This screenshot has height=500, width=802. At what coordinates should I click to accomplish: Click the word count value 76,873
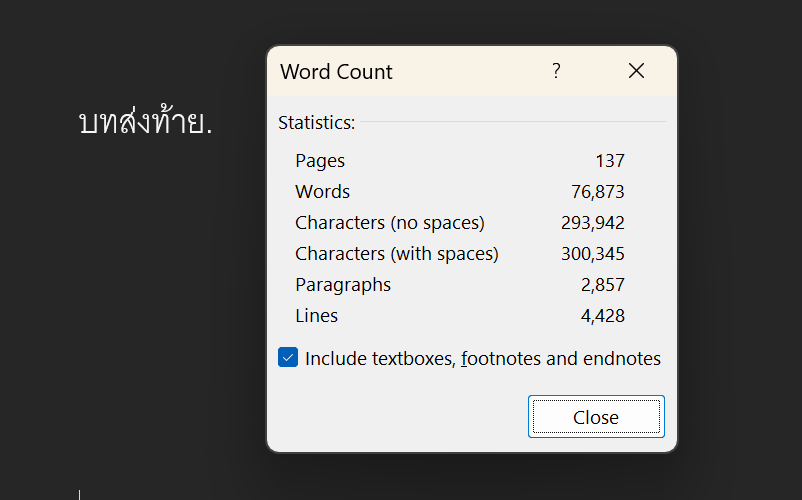point(598,192)
